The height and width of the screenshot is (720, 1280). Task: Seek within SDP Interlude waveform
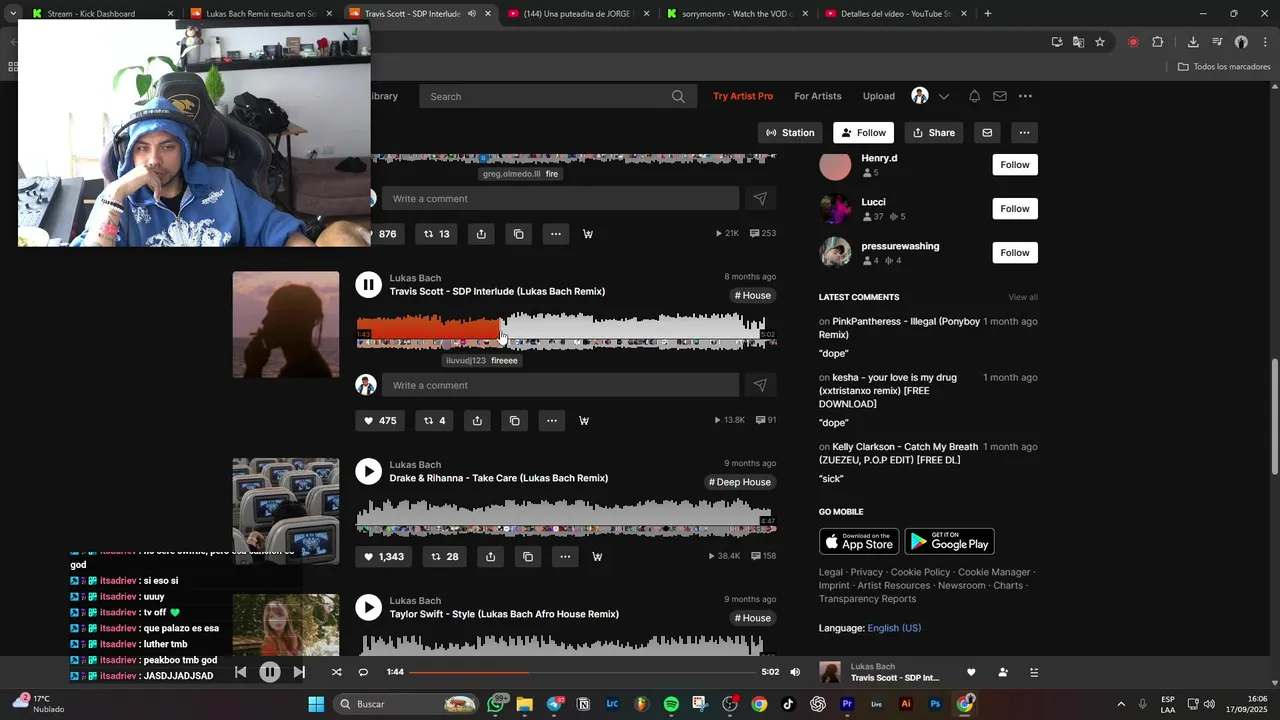pyautogui.click(x=566, y=330)
